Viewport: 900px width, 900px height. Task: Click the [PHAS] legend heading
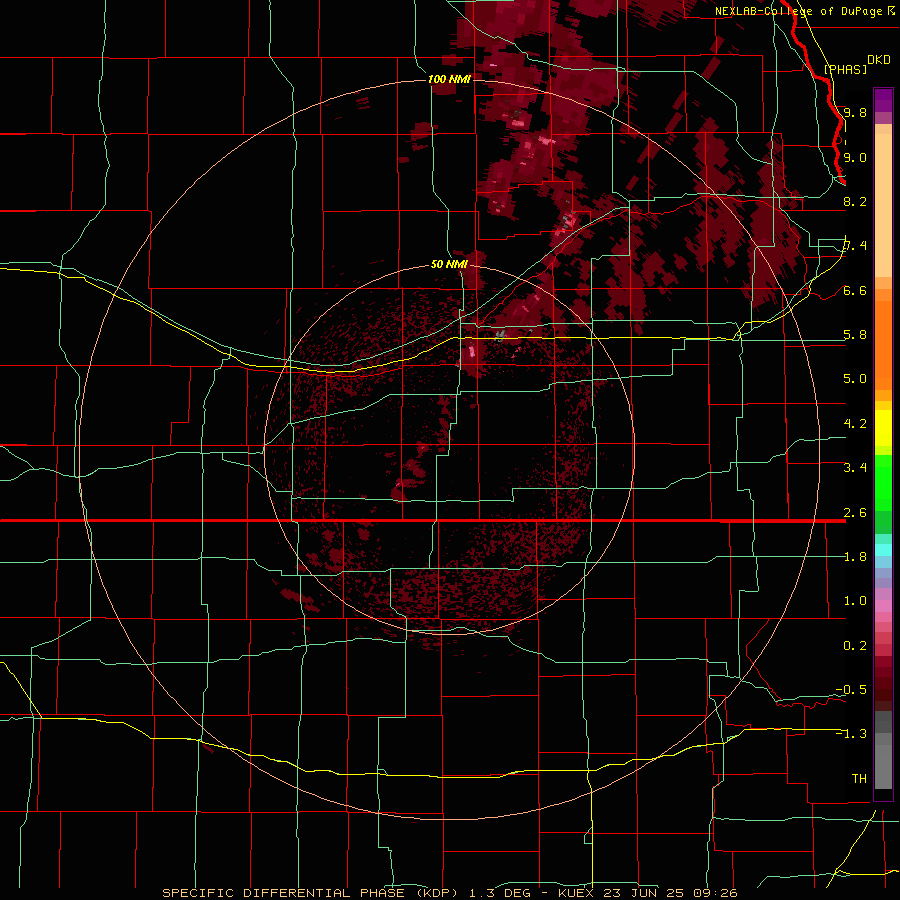point(845,69)
